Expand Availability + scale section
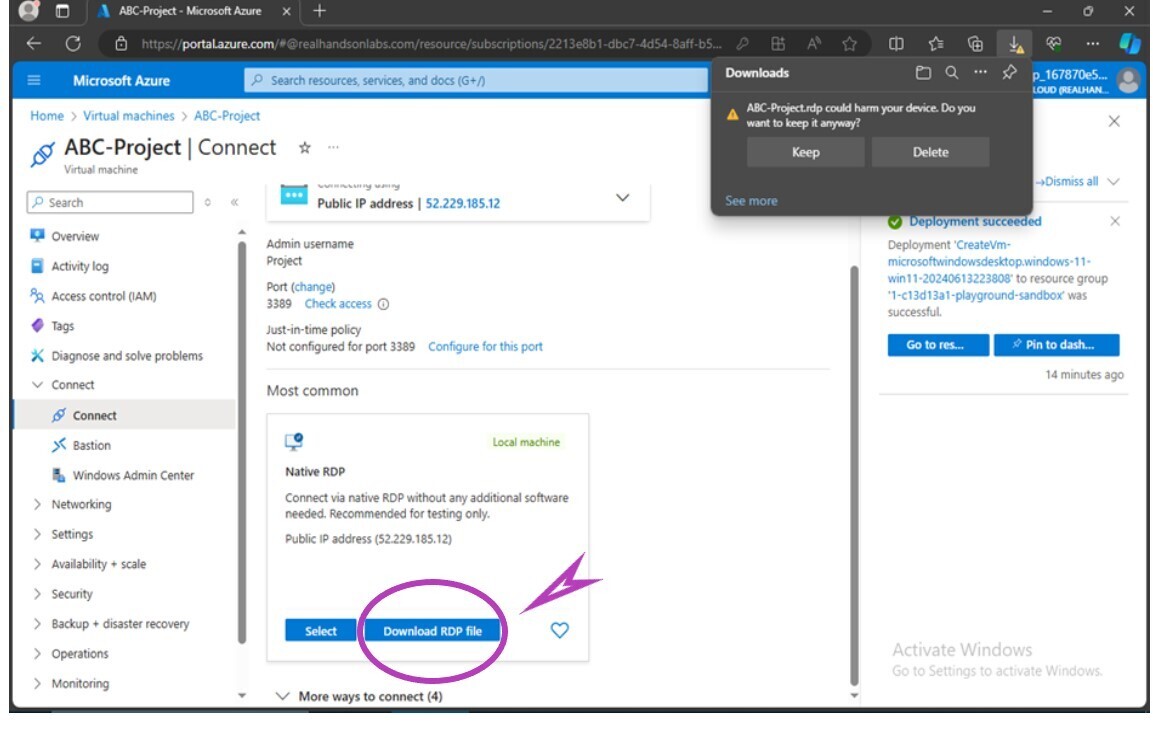The height and width of the screenshot is (732, 1153). (37, 564)
